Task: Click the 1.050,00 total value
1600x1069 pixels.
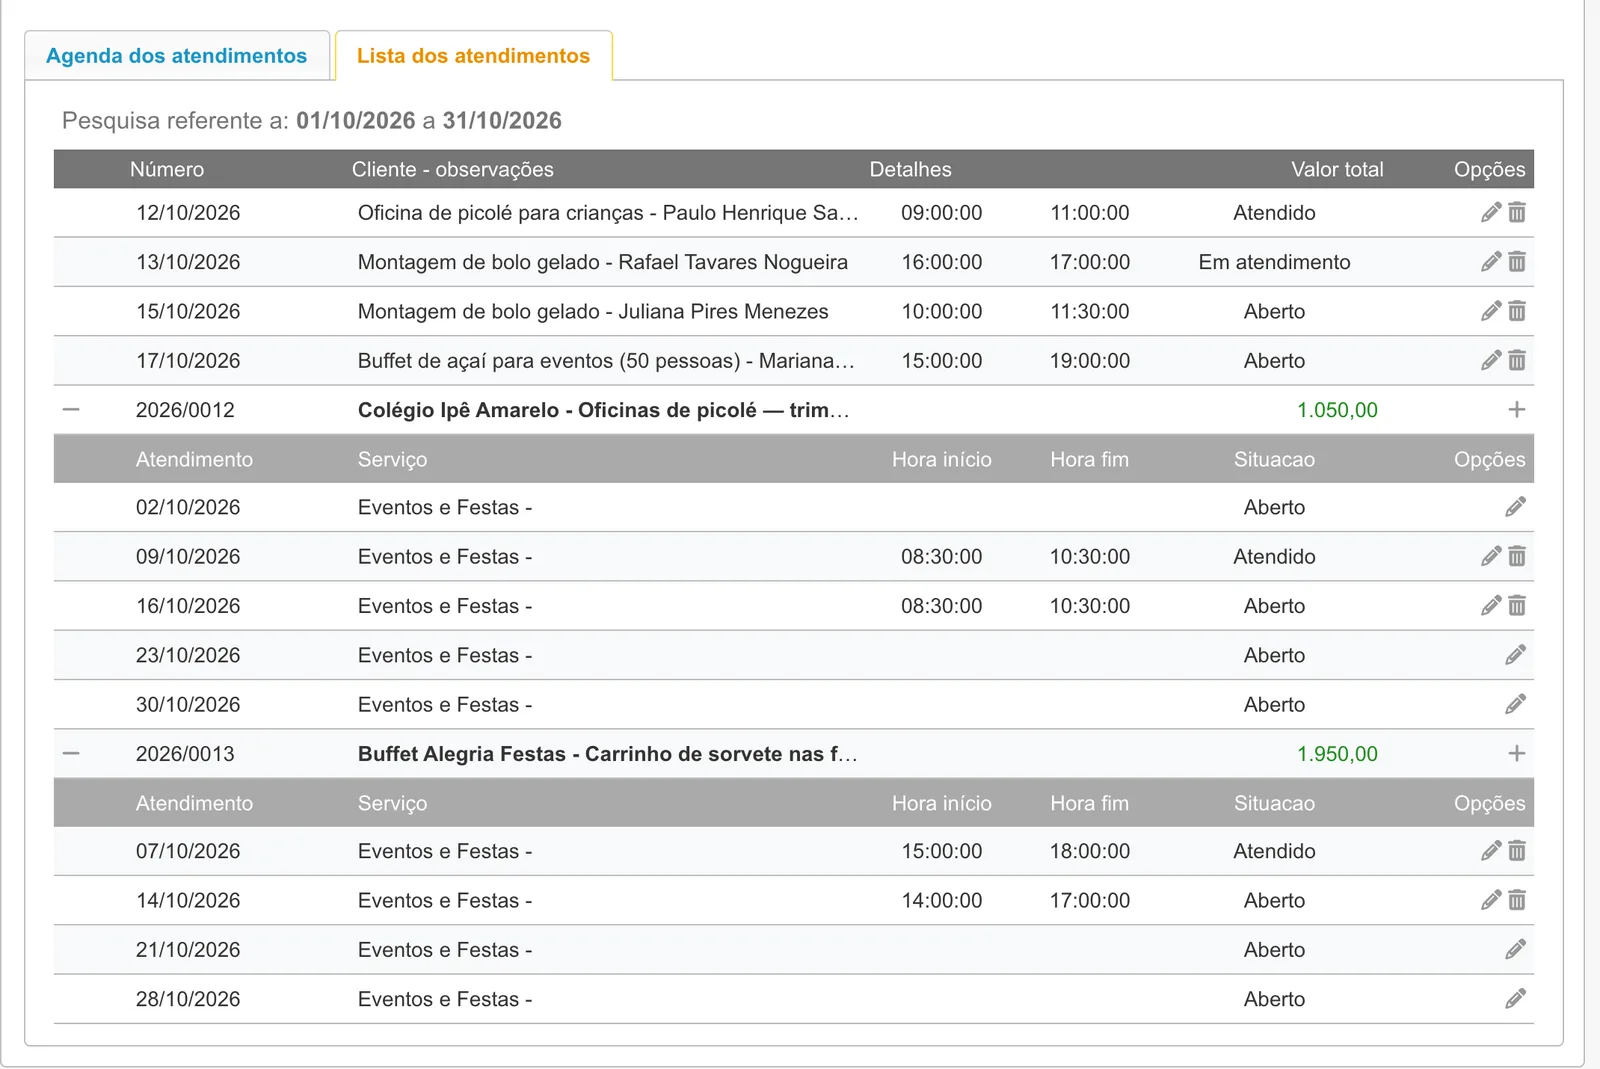Action: (x=1337, y=410)
